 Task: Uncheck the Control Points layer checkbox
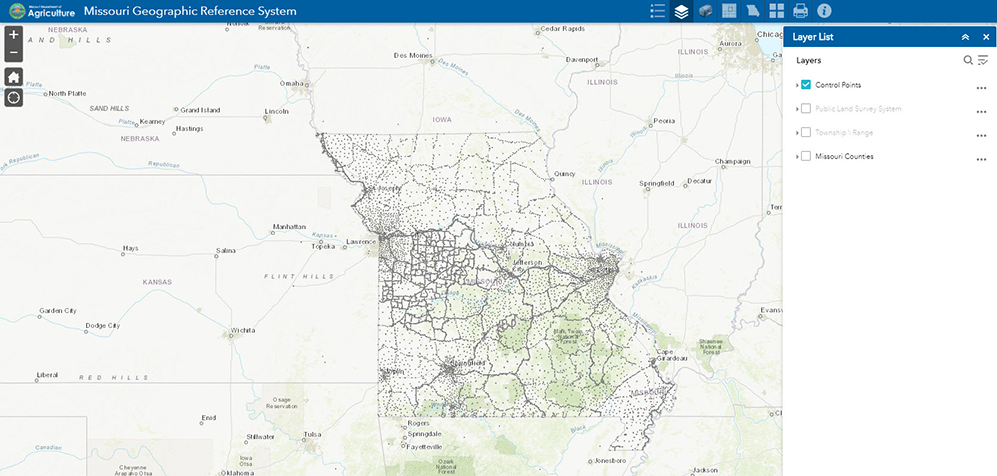tap(806, 86)
